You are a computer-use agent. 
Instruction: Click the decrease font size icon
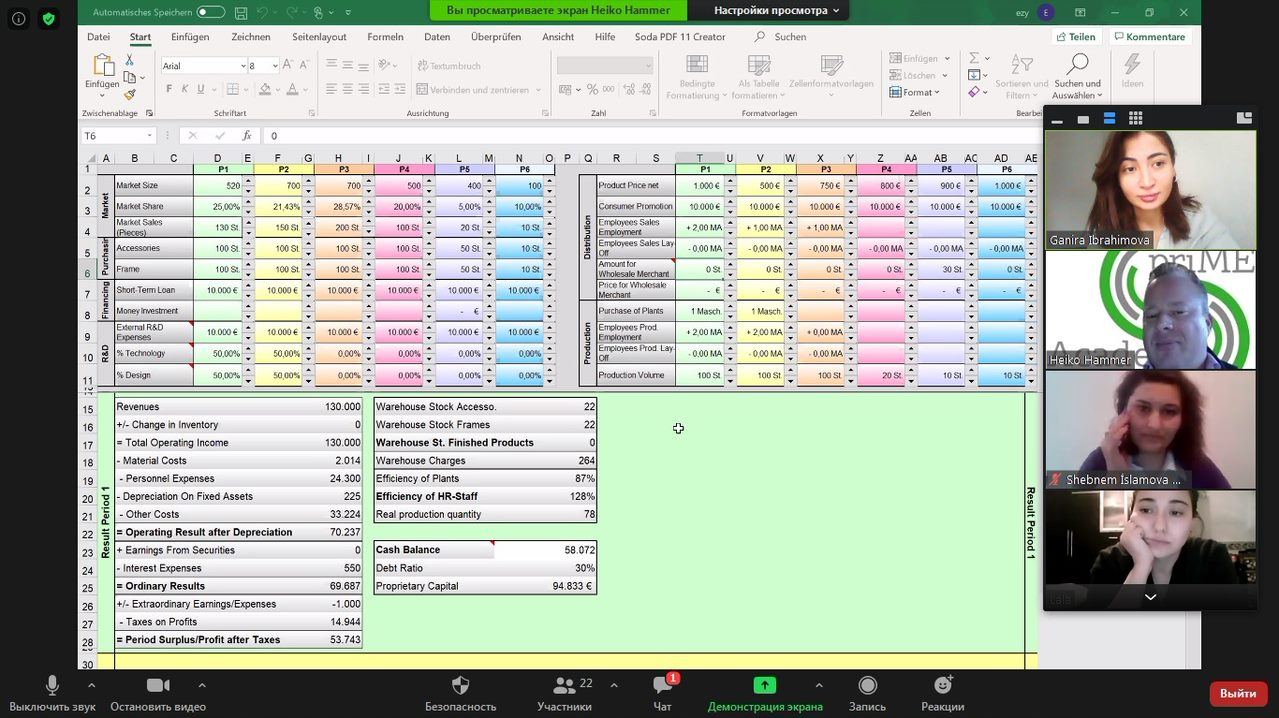[x=306, y=65]
